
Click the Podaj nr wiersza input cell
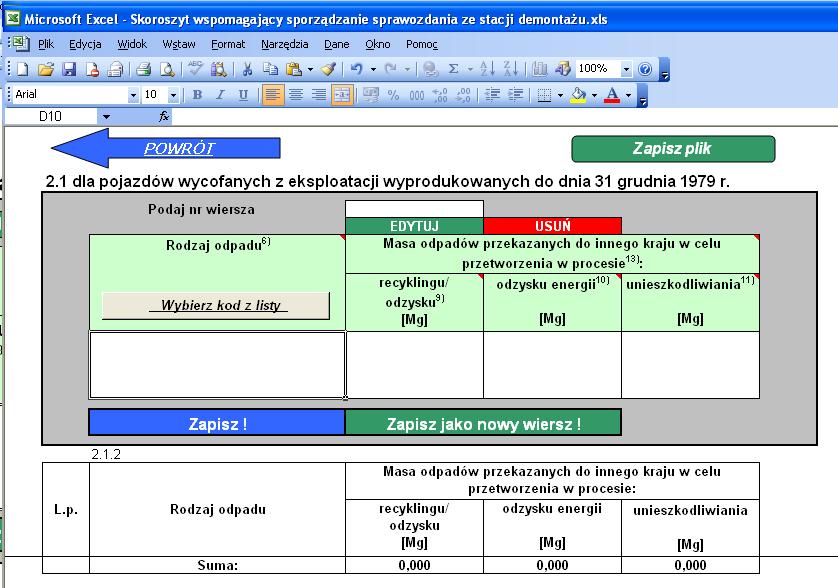[414, 209]
